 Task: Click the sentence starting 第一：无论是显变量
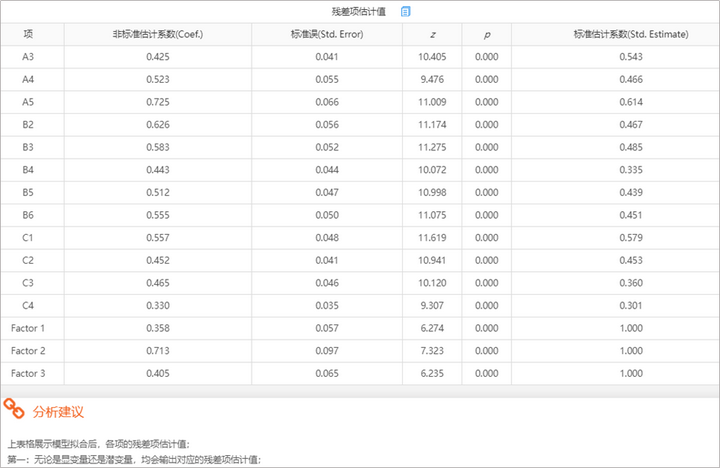pyautogui.click(x=134, y=459)
